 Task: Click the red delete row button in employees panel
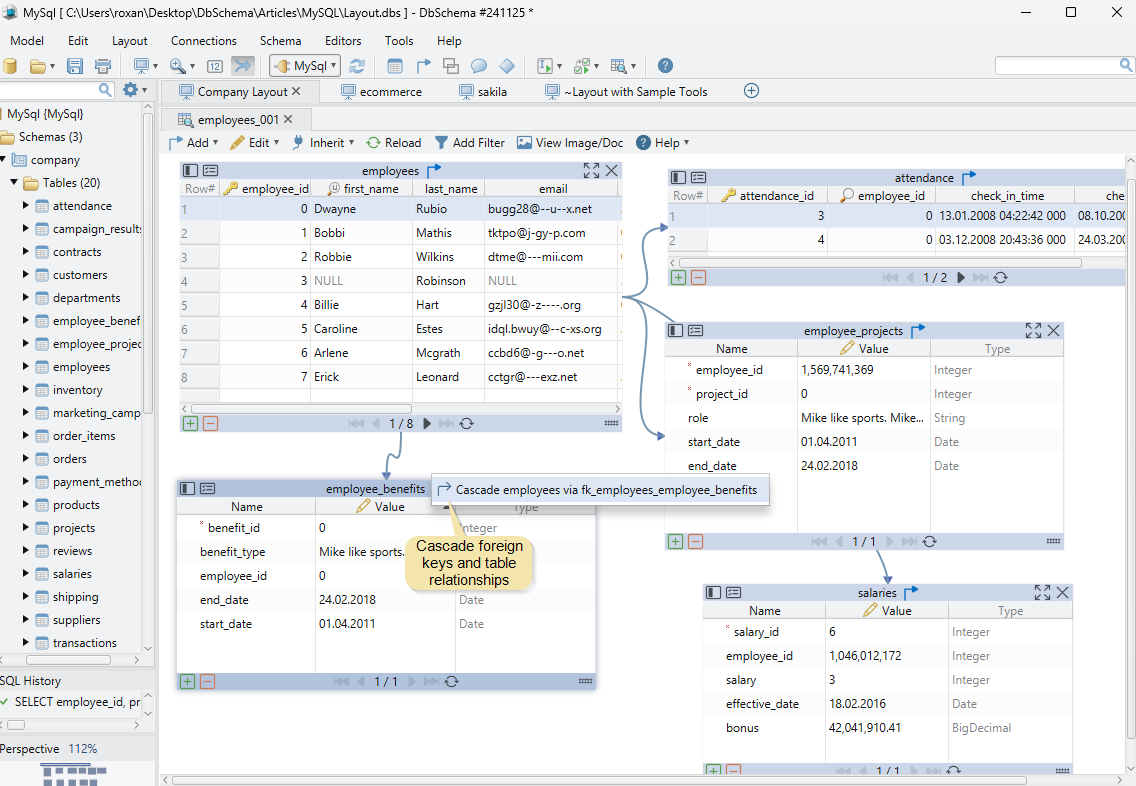210,424
